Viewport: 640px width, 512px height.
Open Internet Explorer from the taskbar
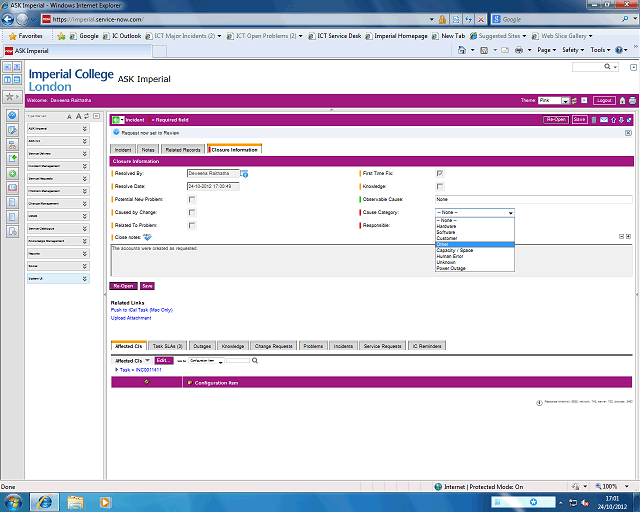point(46,499)
